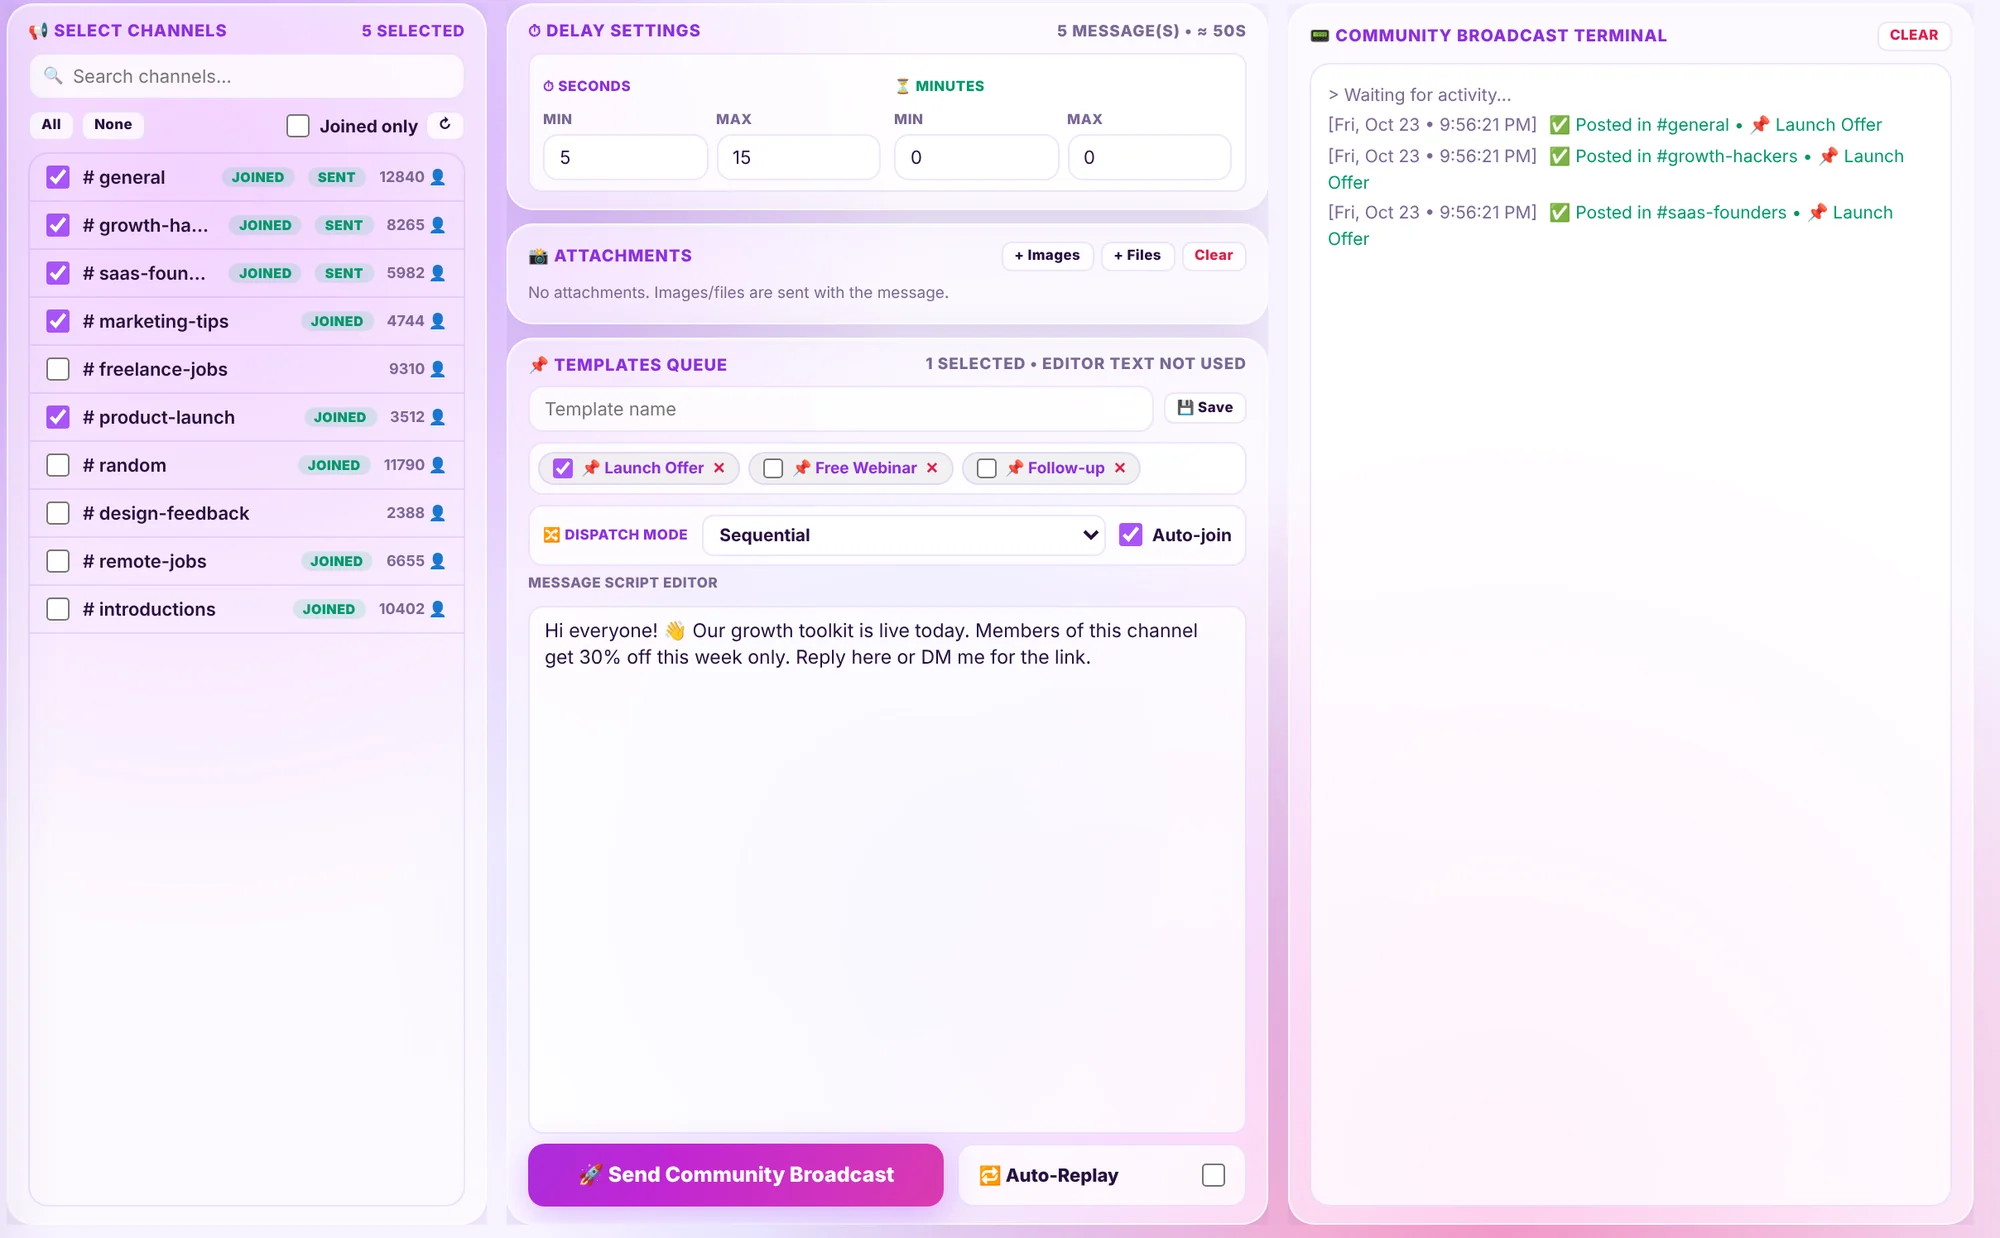Screen dimensions: 2000x1238
Task: Click the message script editor text area
Action: point(887,869)
